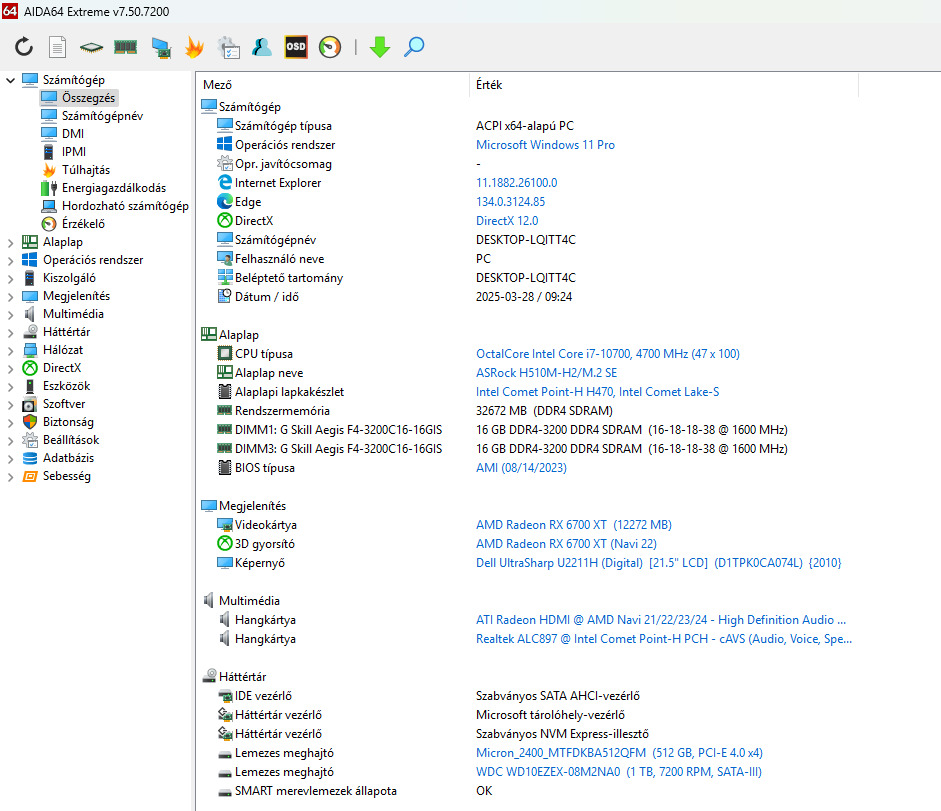Open Micron_2400_MTFDKBA512QFM drive link
This screenshot has width=941, height=811.
(619, 753)
